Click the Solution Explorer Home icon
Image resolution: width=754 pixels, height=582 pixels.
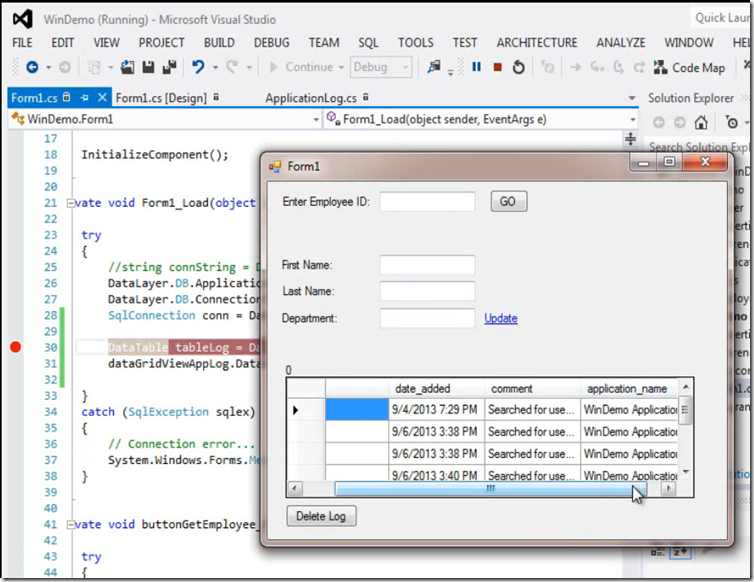coord(701,123)
